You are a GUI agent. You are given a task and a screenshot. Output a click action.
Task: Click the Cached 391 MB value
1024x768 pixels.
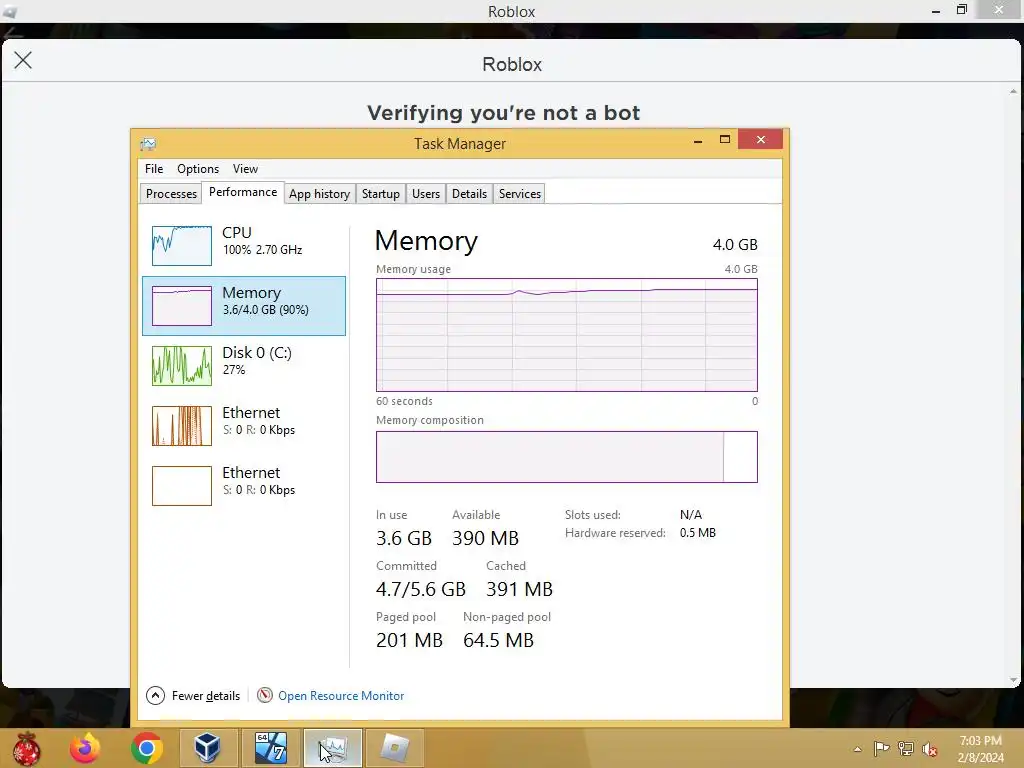click(519, 589)
